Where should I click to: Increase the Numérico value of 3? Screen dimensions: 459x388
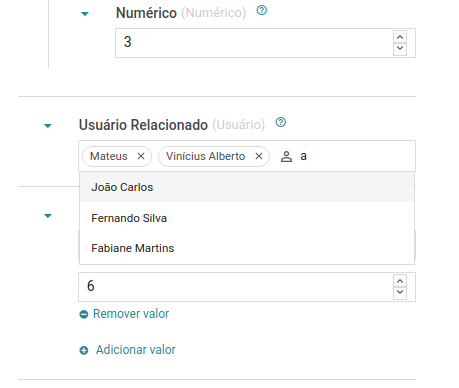click(400, 37)
